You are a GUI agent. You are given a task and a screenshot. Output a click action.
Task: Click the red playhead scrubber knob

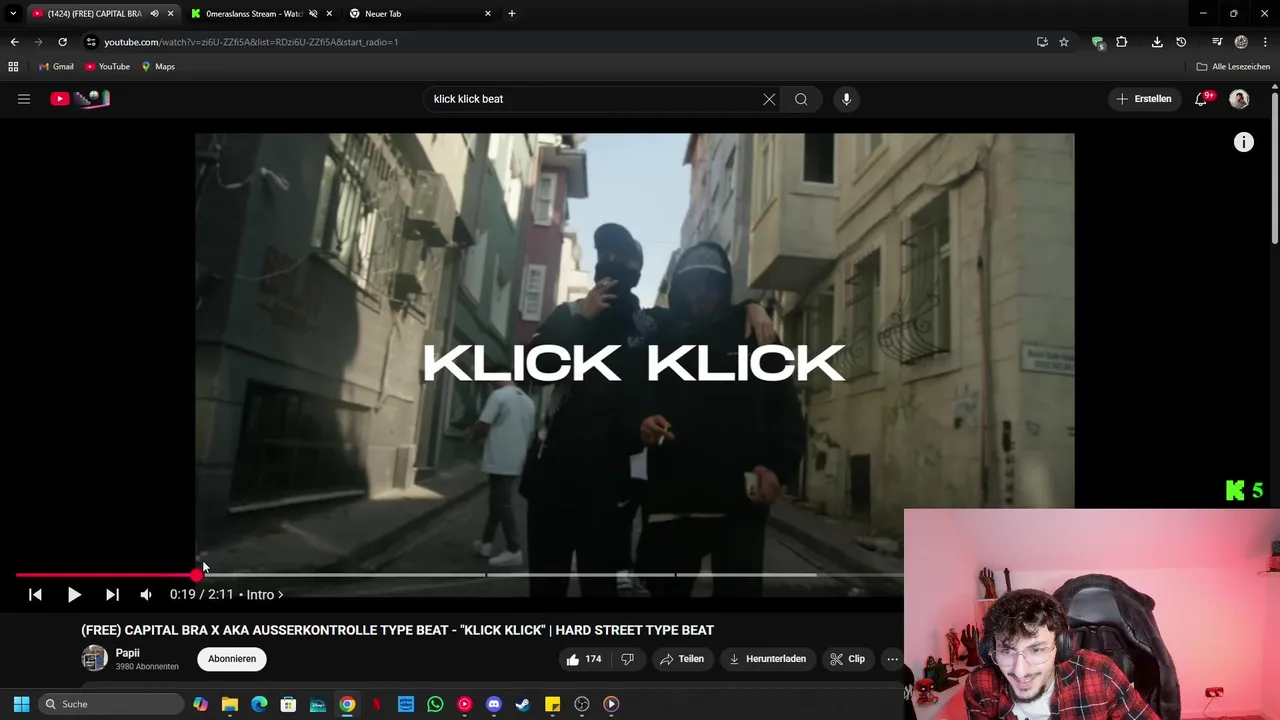point(197,575)
